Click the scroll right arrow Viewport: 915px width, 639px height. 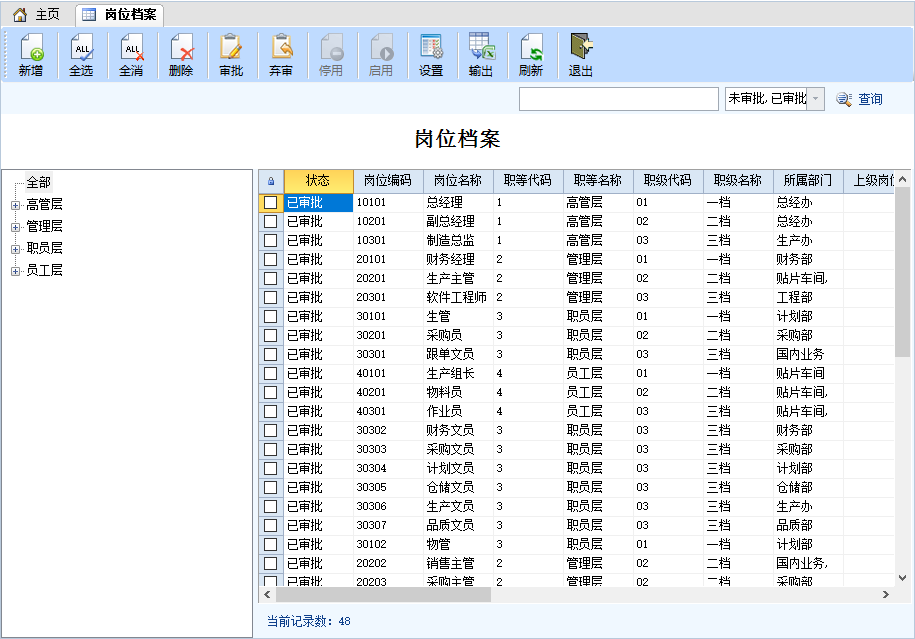coord(886,595)
